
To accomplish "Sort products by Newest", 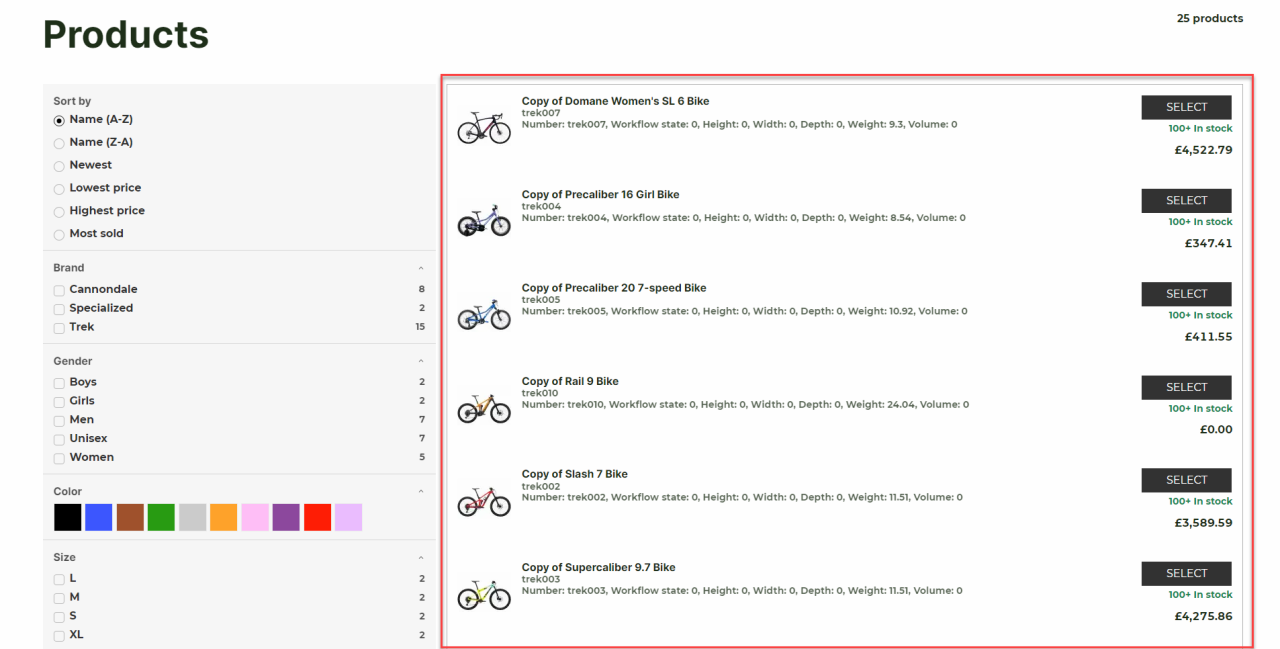I will 59,166.
